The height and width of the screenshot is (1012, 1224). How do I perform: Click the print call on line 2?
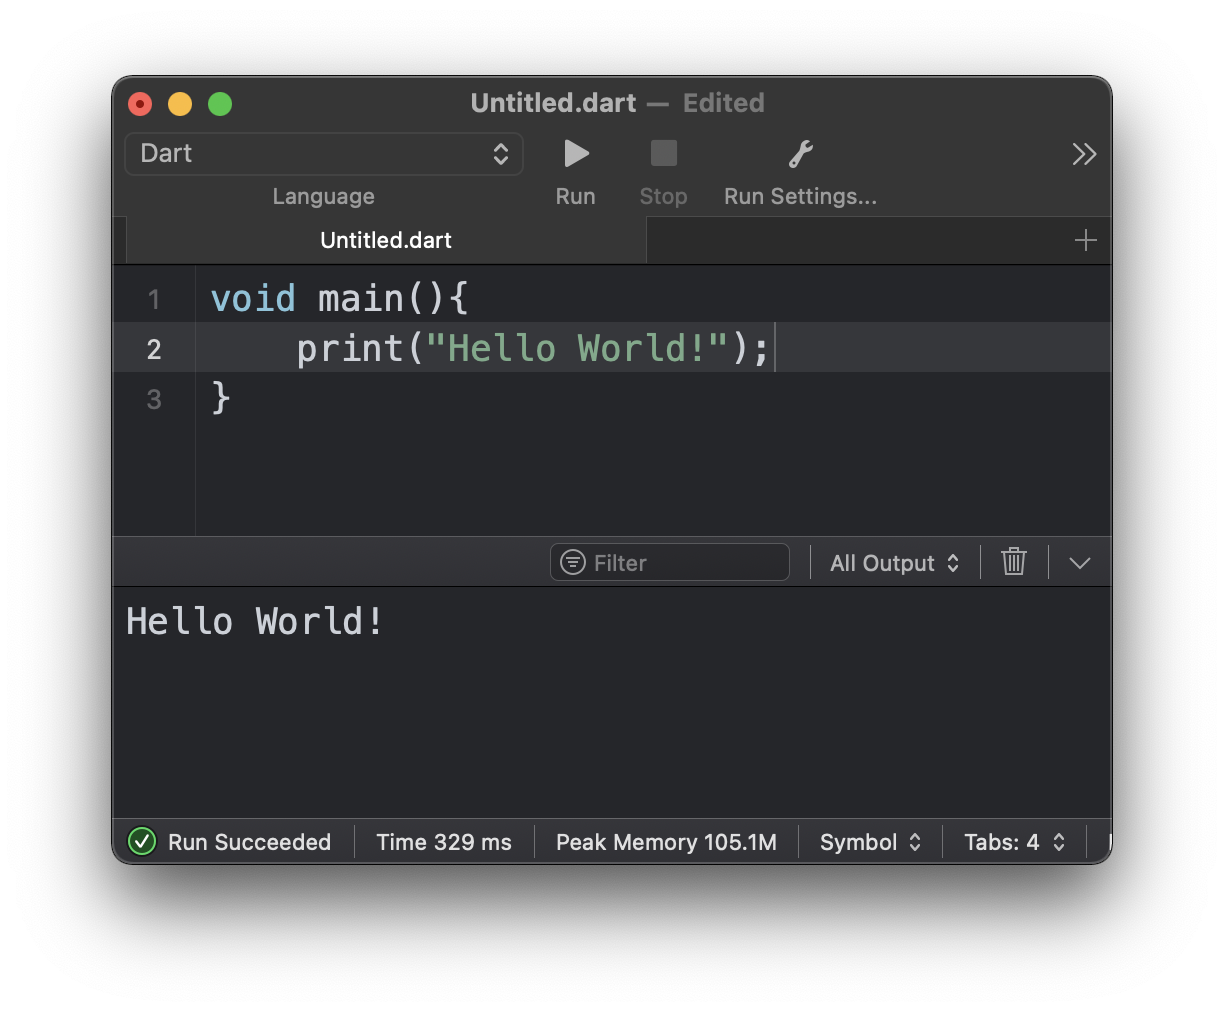[x=350, y=348]
